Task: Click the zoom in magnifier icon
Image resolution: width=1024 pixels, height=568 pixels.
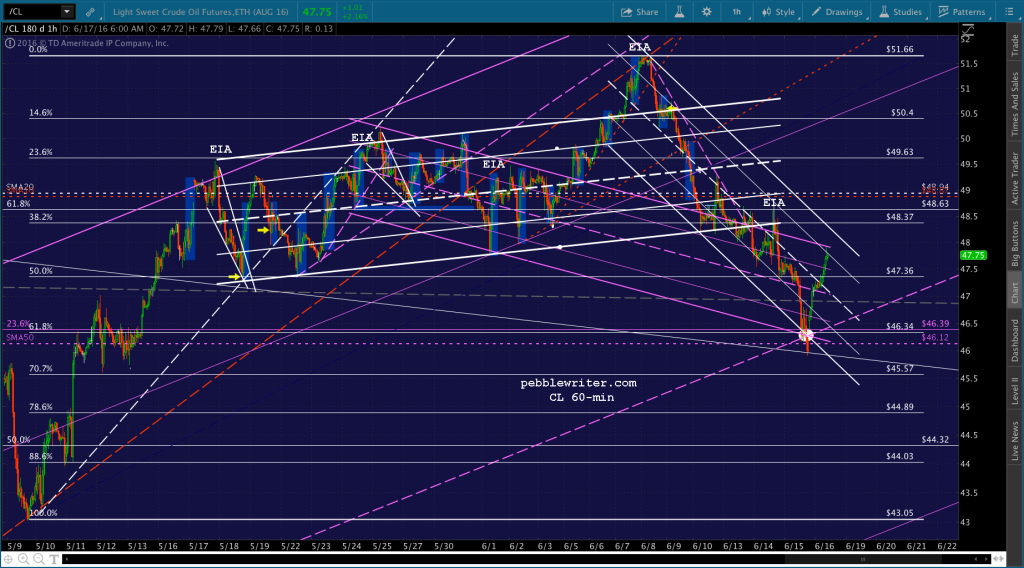Action: [x=24, y=560]
